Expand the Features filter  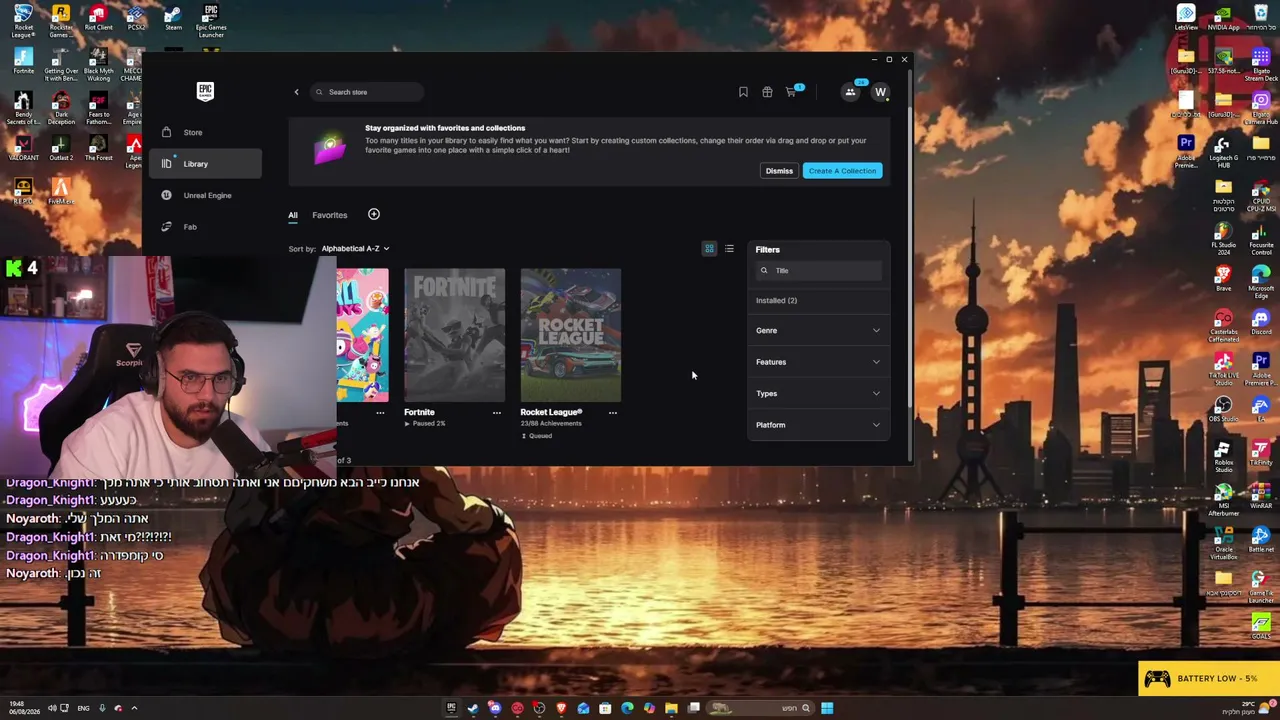tap(818, 362)
